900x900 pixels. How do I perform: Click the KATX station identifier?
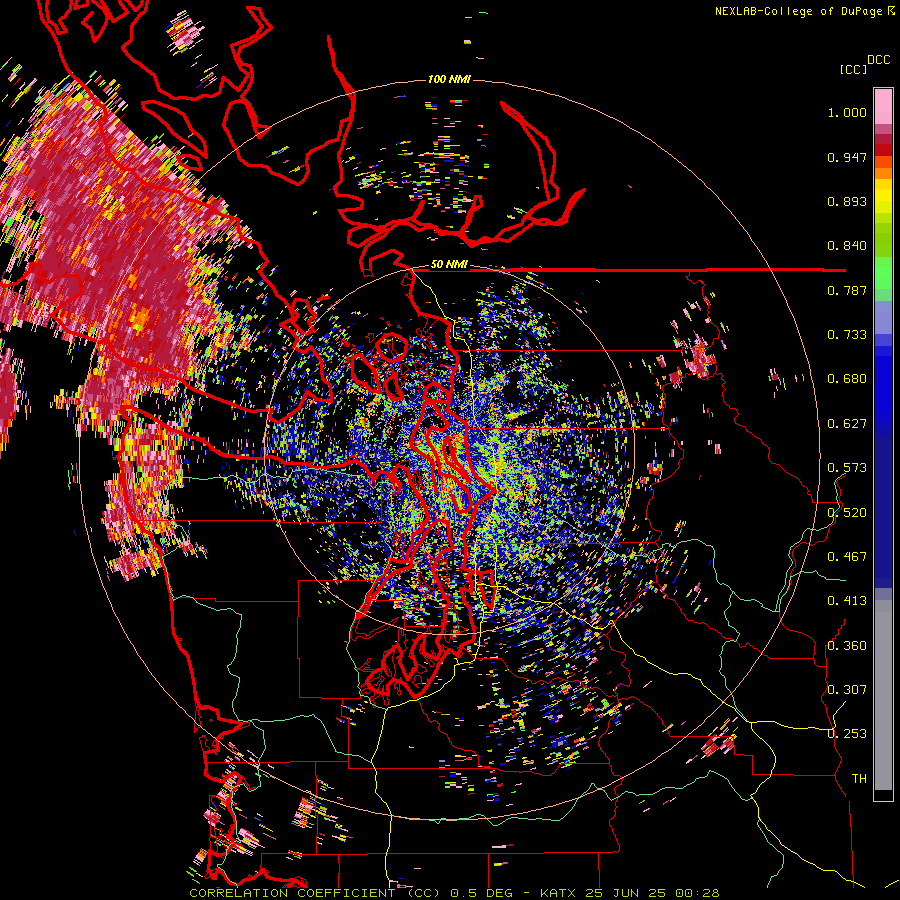[559, 893]
